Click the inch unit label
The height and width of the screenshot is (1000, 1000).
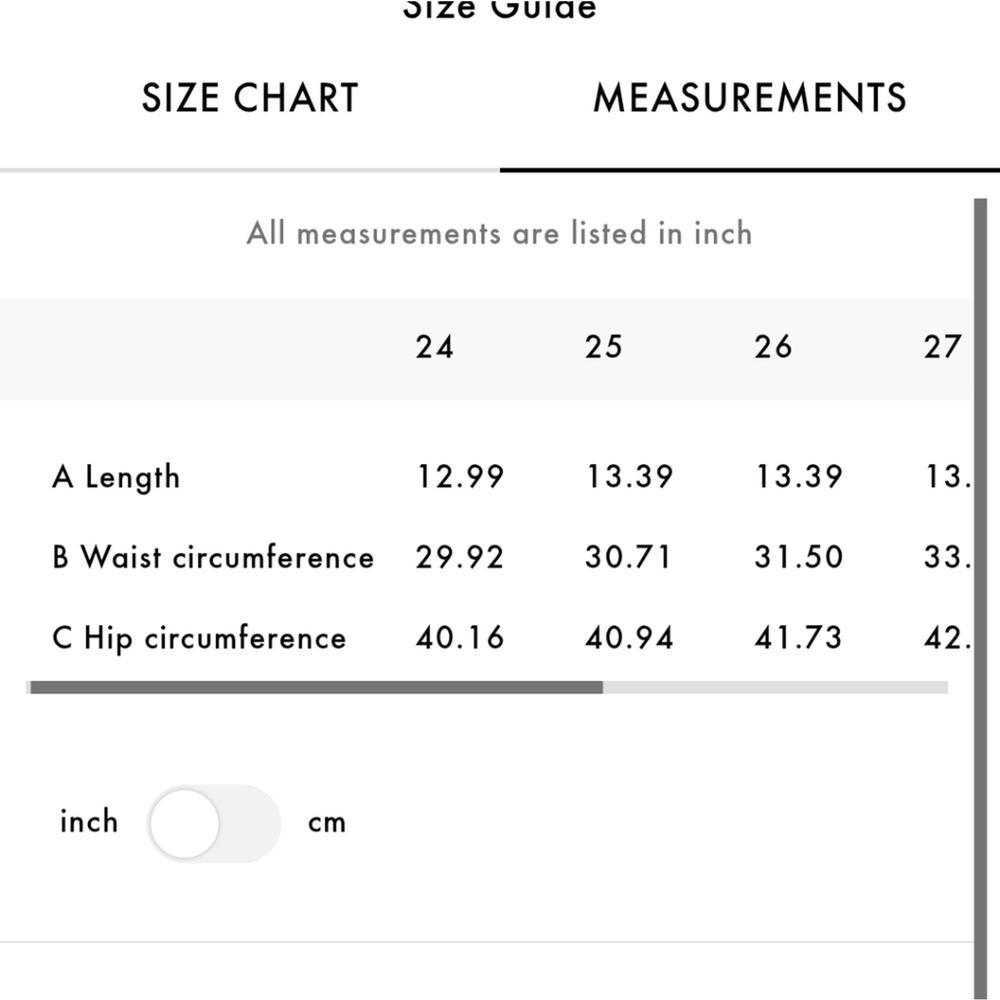coord(89,821)
